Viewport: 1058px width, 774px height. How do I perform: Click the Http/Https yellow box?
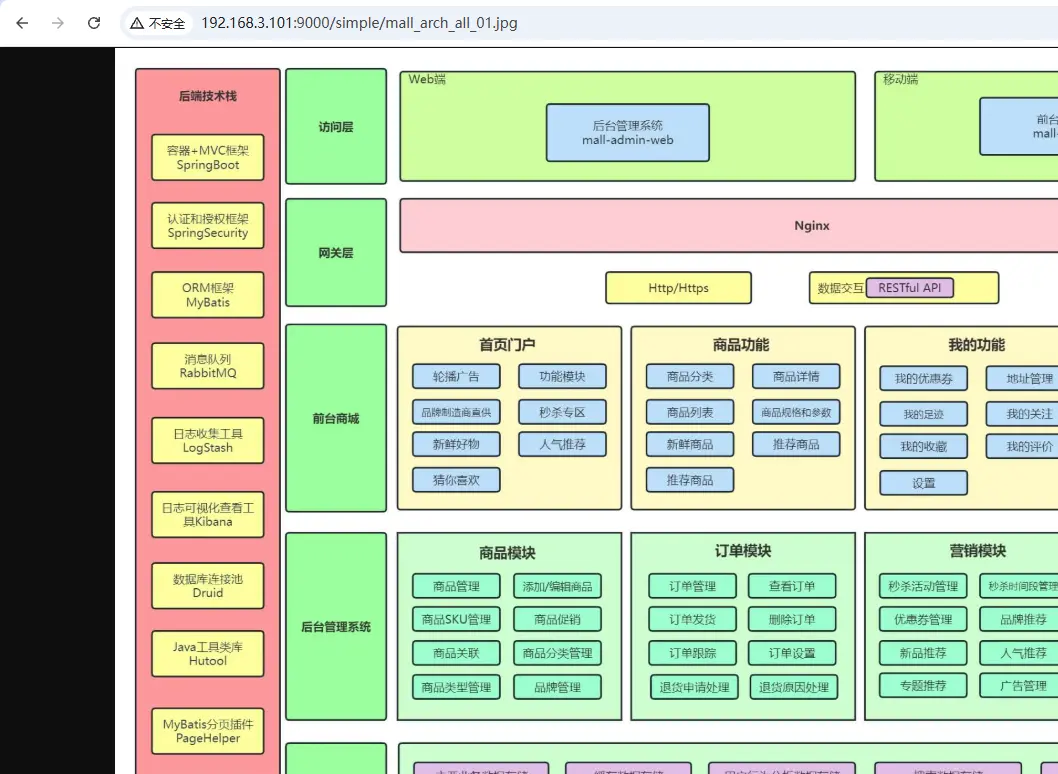pos(678,288)
